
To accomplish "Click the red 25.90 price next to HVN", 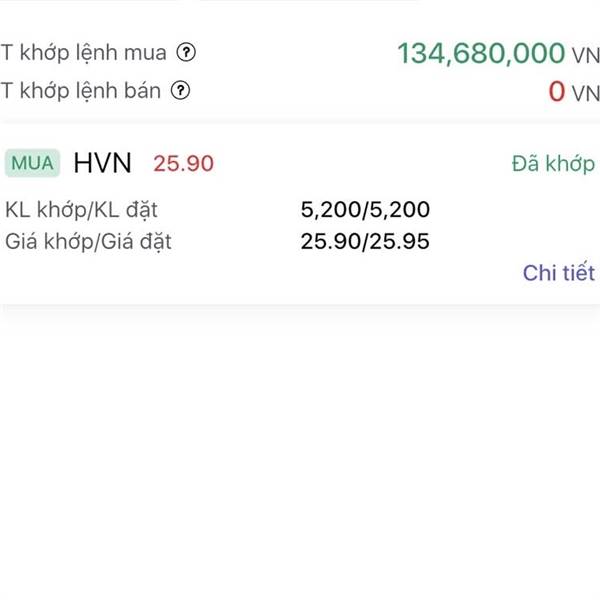I will 183,163.
